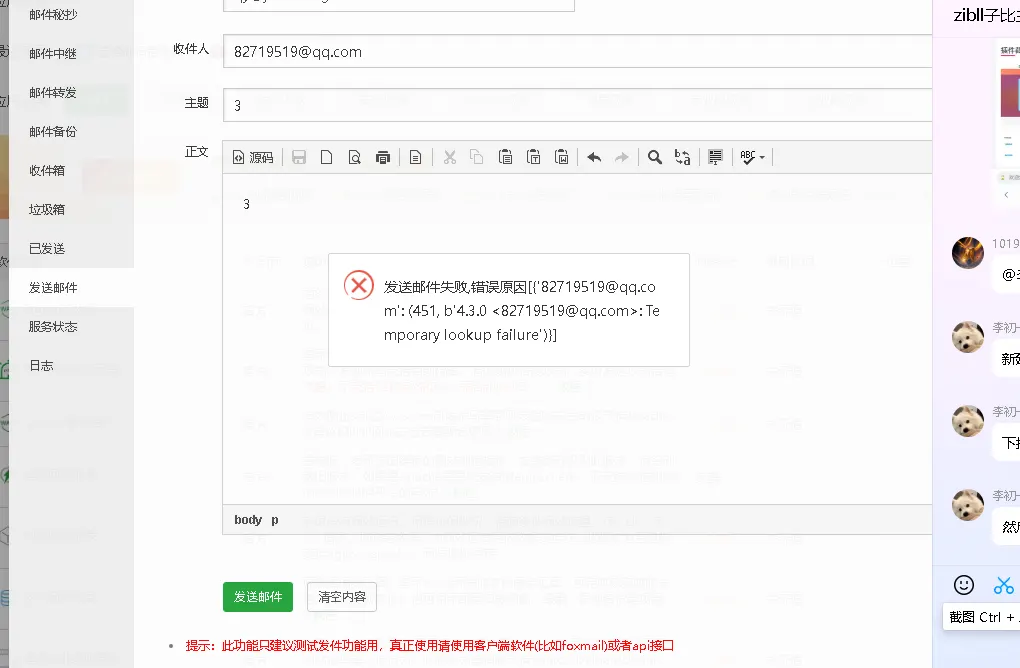Open the emoji smiley icon in chat window

(963, 585)
